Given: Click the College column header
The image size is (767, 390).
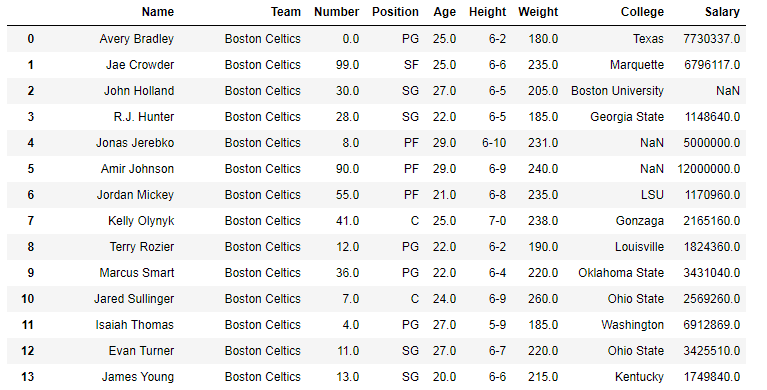Looking at the screenshot, I should [x=642, y=12].
